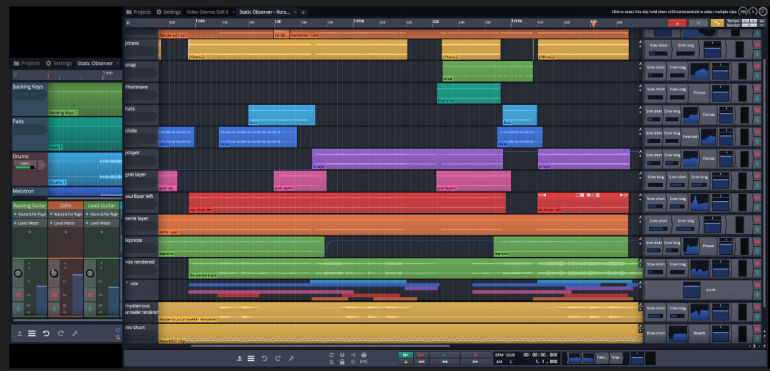Viewport: 770px width, 371px height.
Task: Mute the Backing Guitar mixer channel
Action: click(18, 295)
